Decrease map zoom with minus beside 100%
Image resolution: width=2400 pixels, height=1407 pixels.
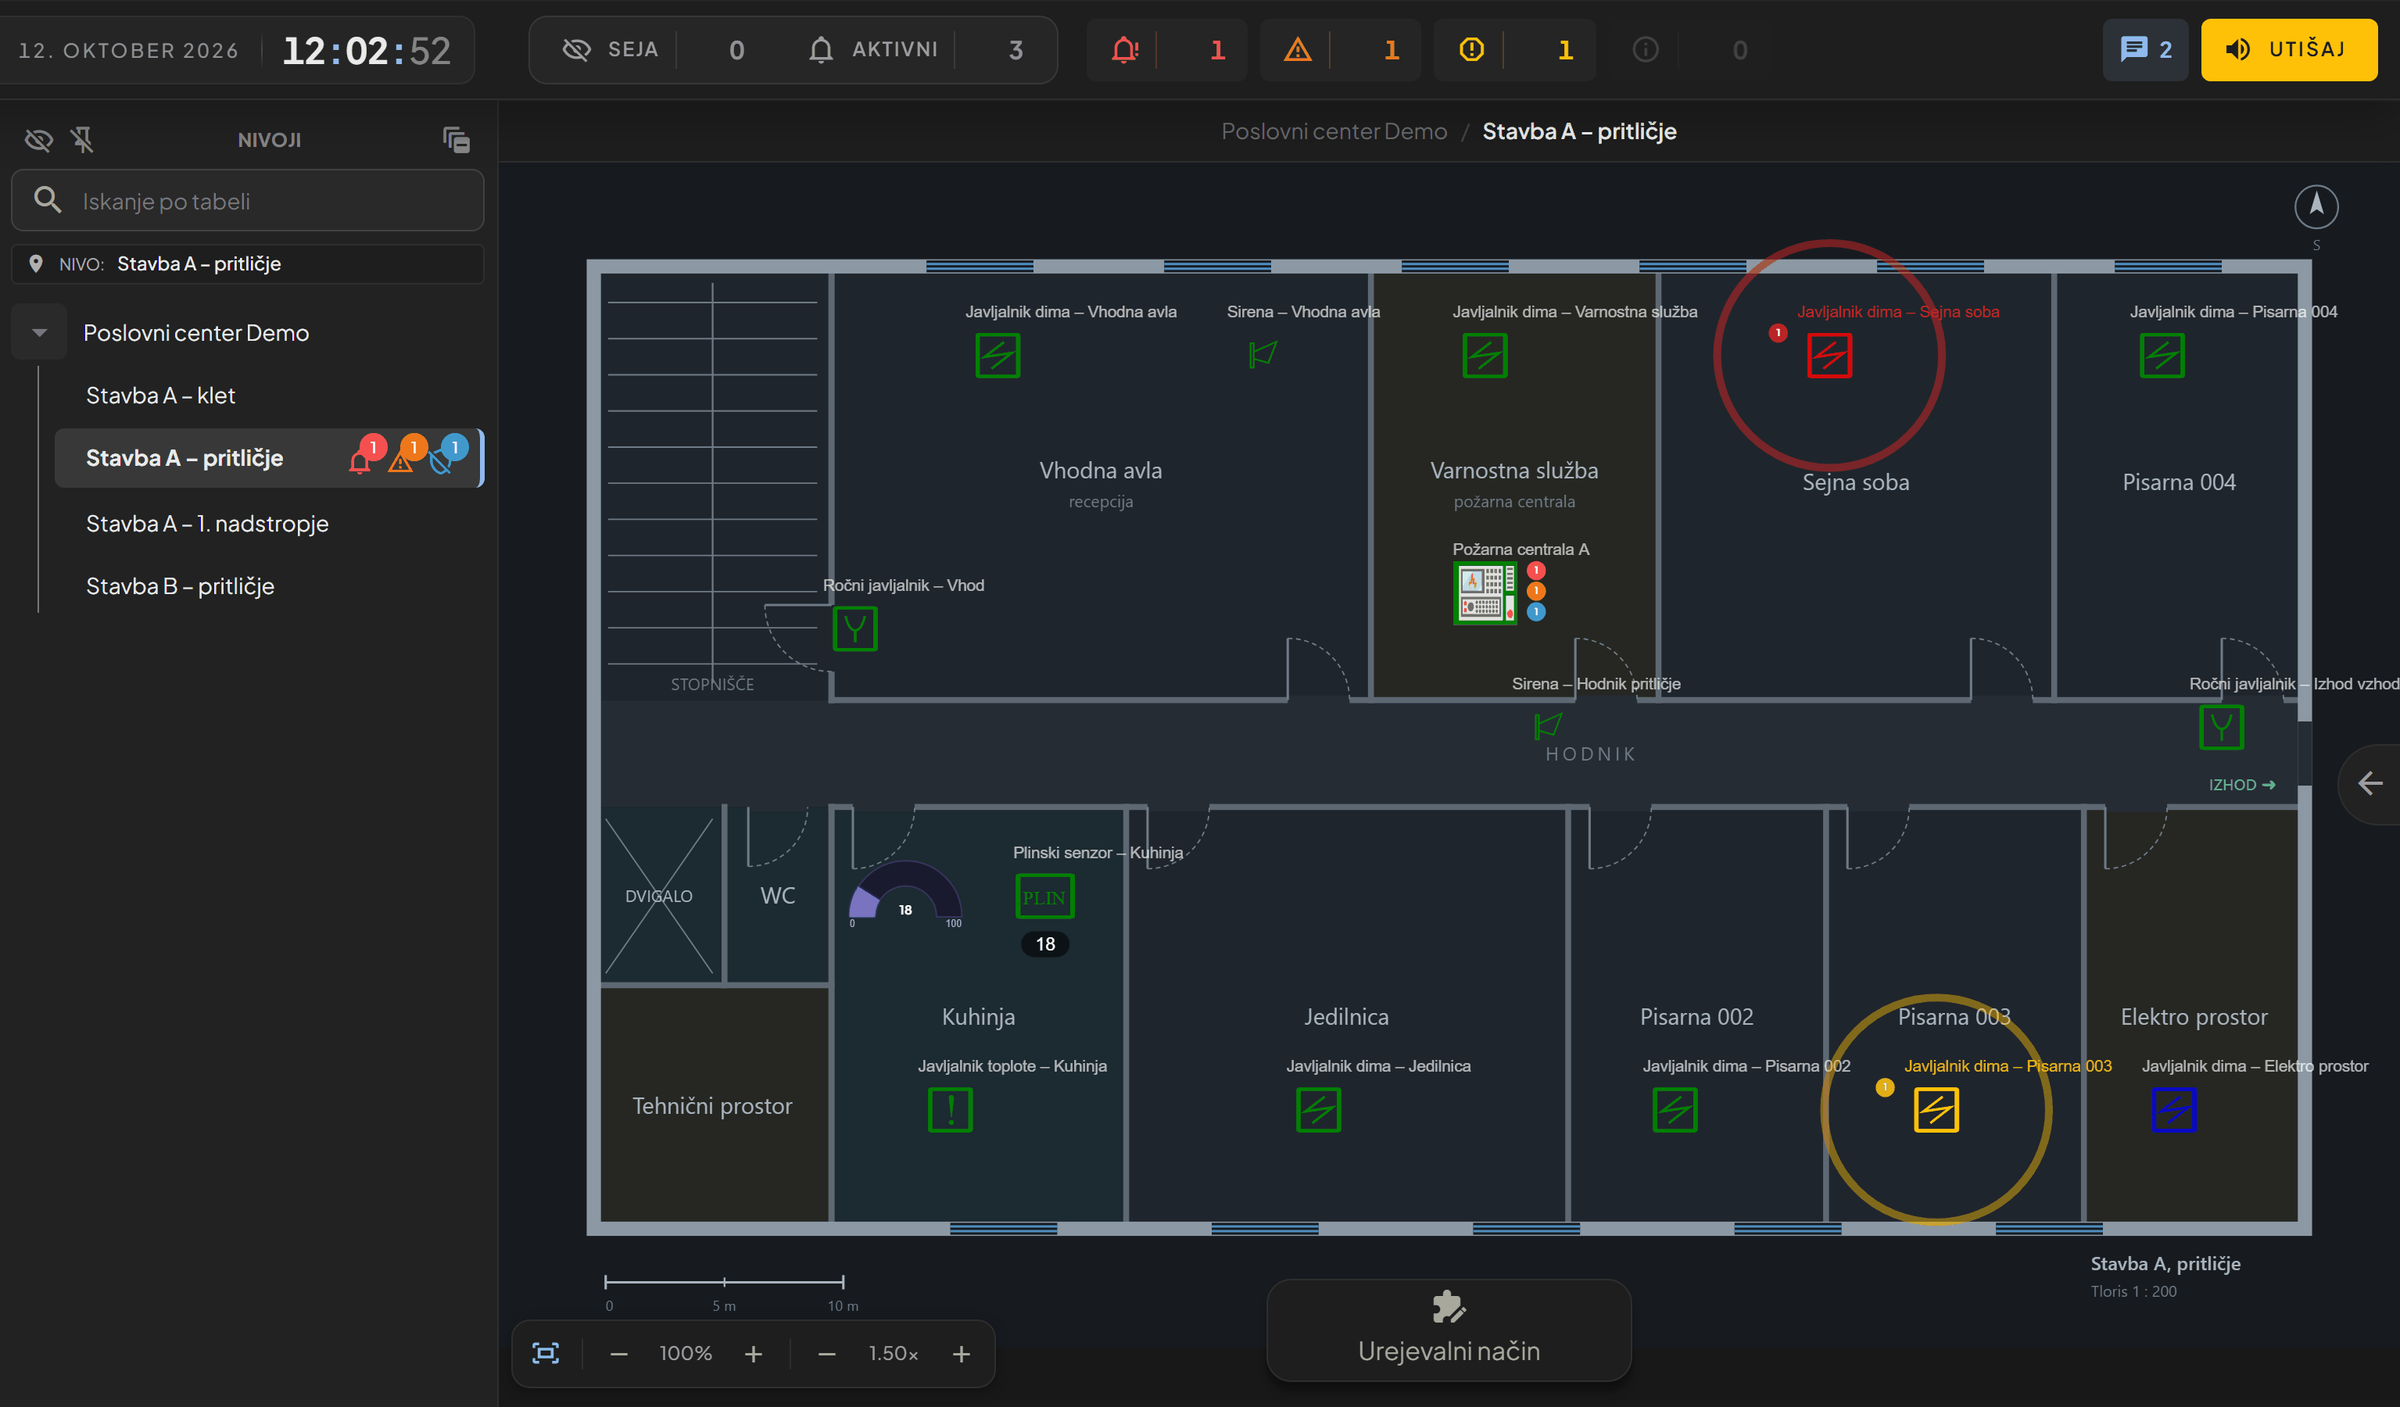(x=619, y=1353)
